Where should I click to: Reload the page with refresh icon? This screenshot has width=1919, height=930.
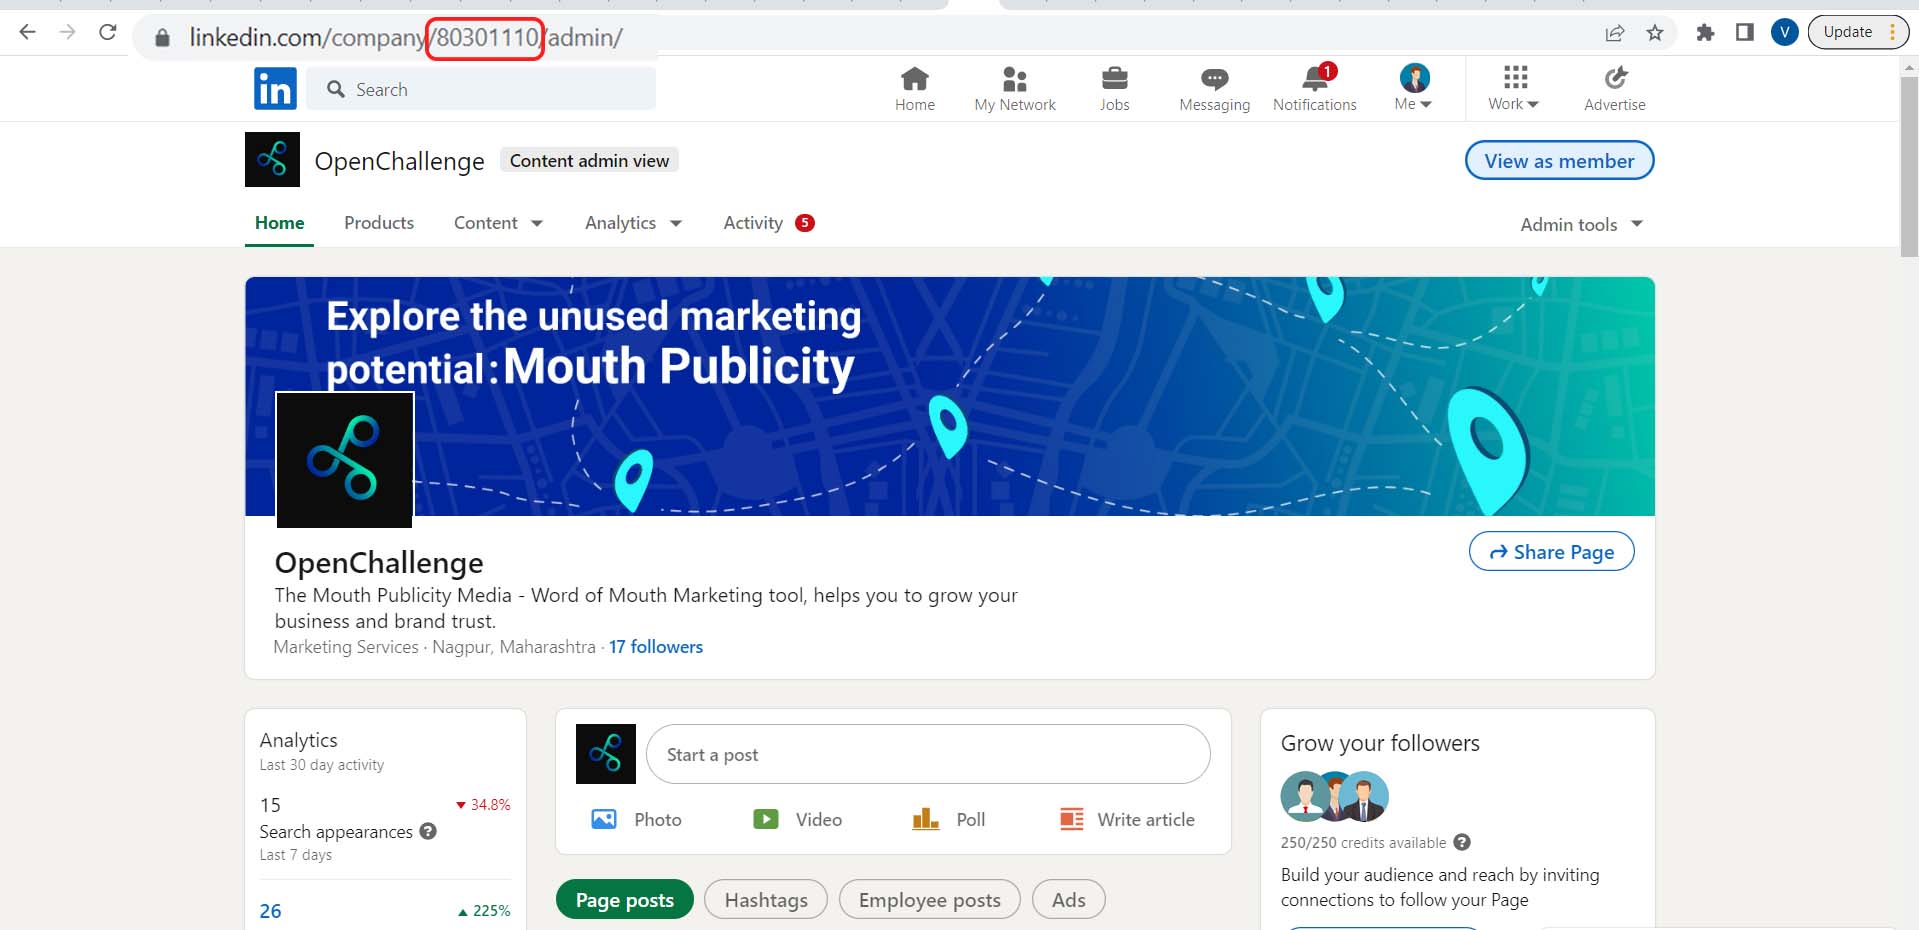[x=108, y=33]
